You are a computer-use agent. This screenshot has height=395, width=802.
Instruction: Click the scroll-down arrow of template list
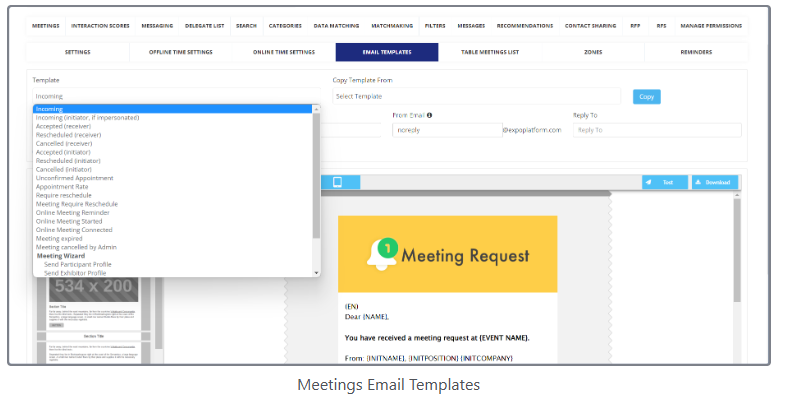[x=316, y=273]
